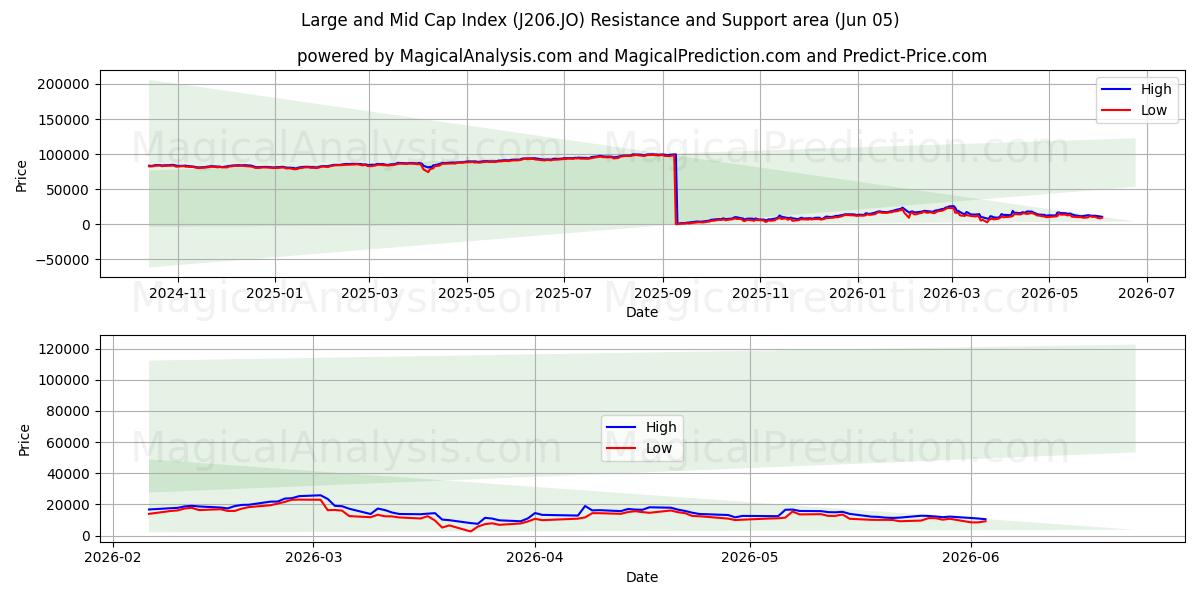This screenshot has width=1200, height=600.
Task: Click the red line sample beside 'Low' in the bottom legend
Action: pos(623,449)
